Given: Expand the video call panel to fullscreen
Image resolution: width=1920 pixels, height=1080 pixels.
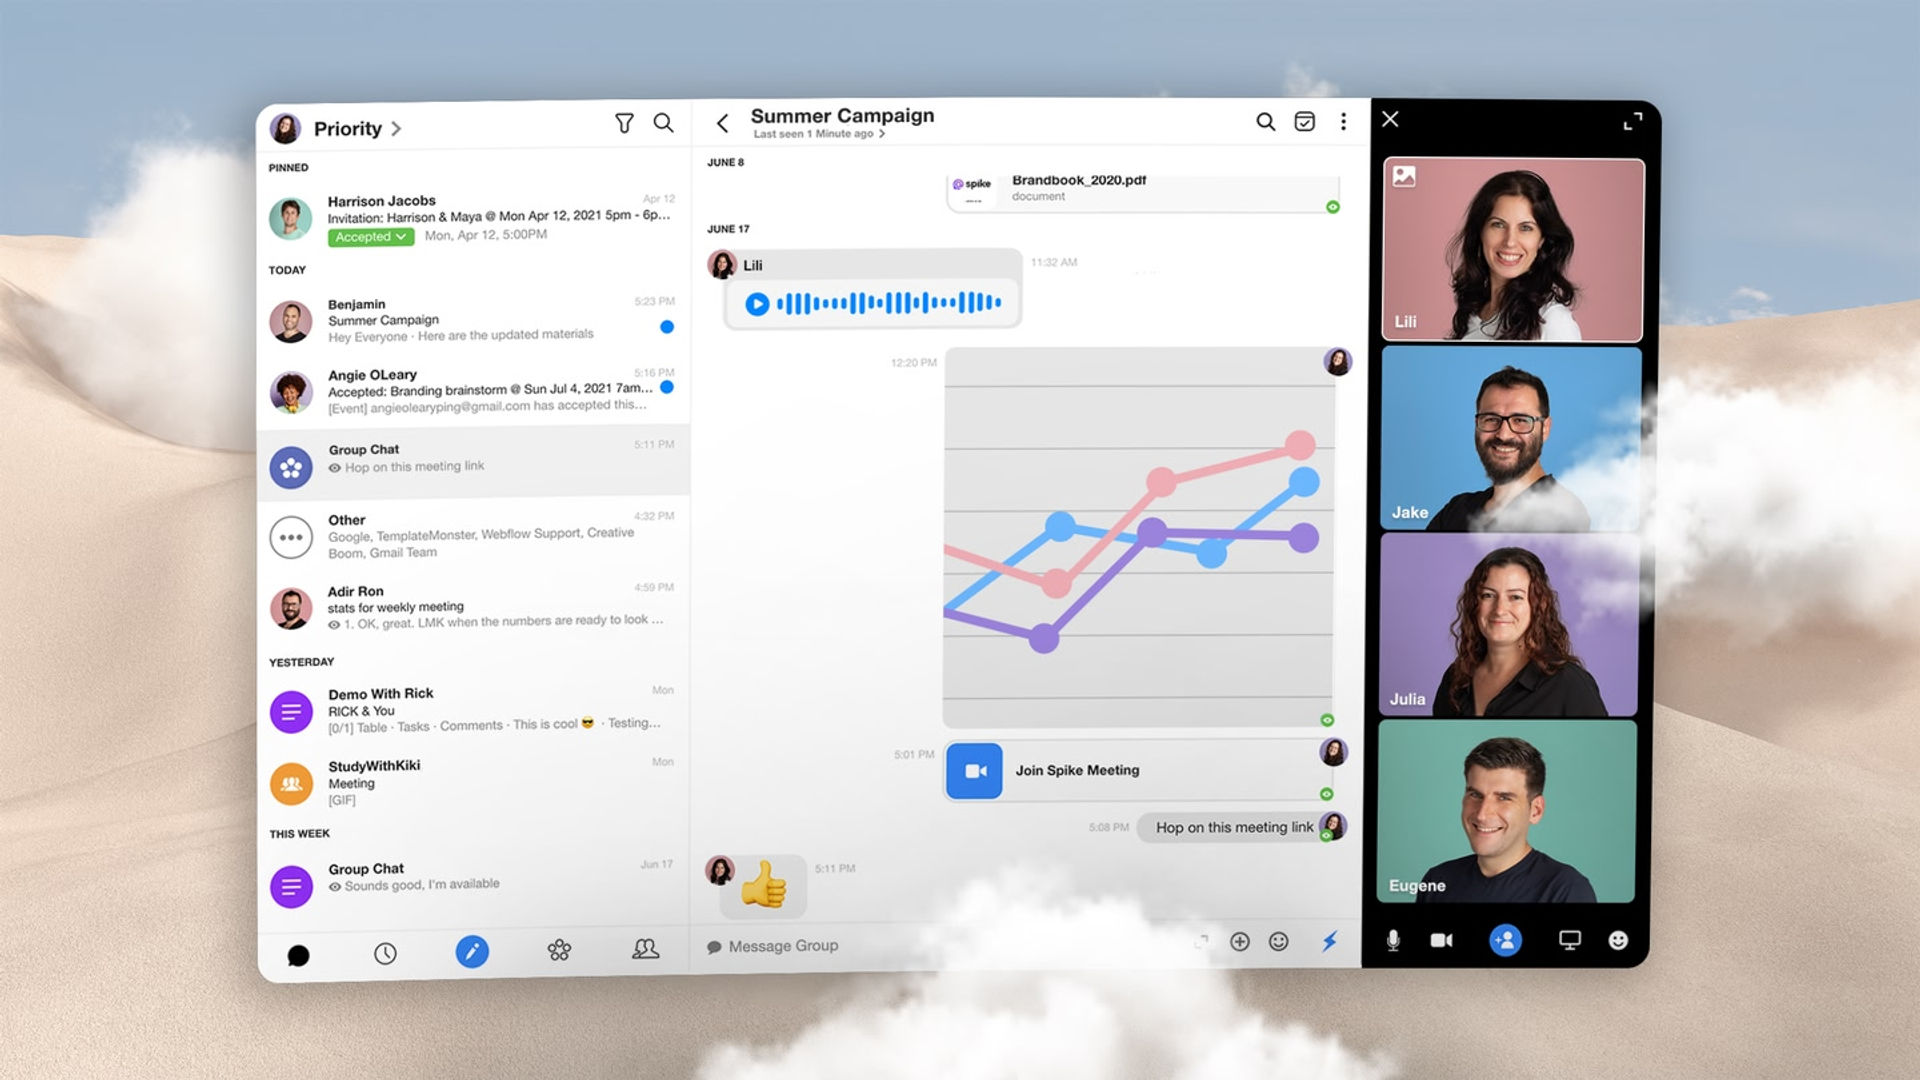Looking at the screenshot, I should pyautogui.click(x=1632, y=121).
